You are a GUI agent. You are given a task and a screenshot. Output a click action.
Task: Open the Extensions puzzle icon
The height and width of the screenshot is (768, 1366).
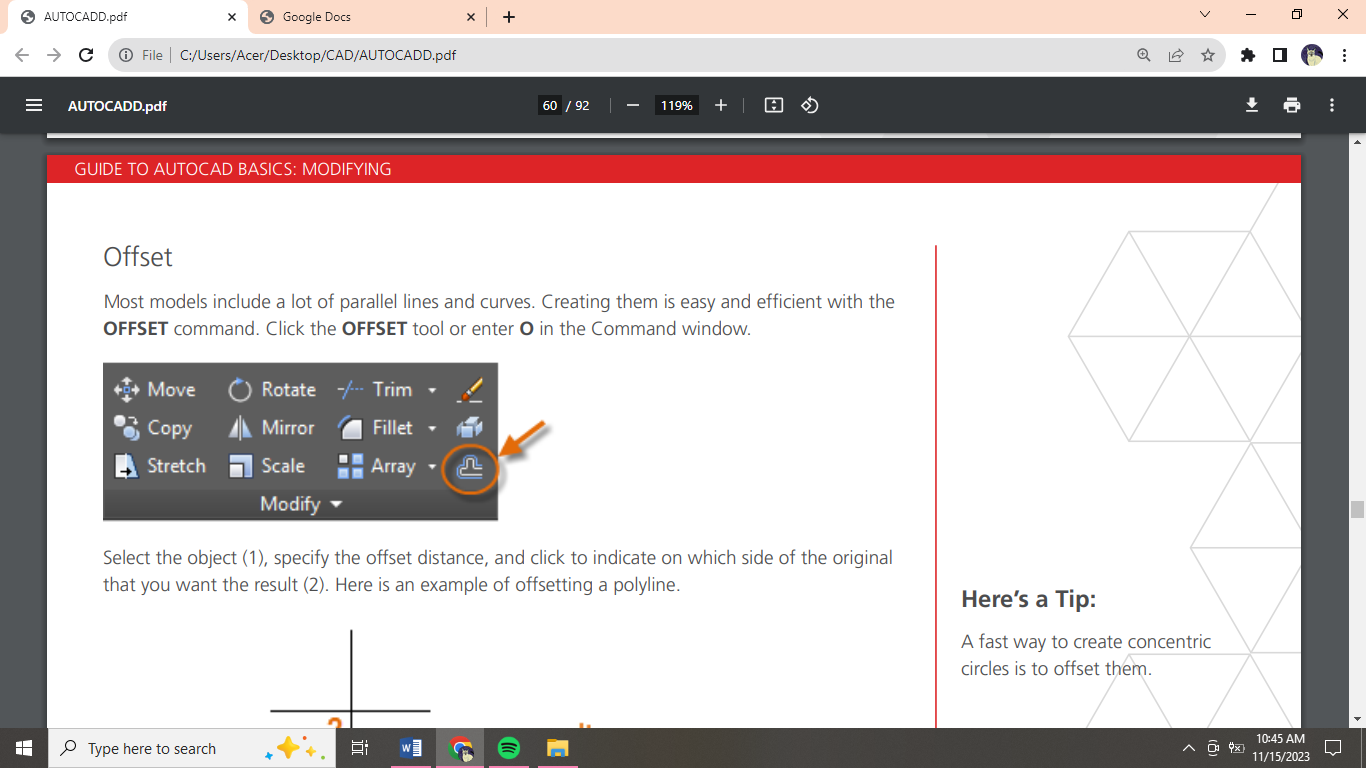pyautogui.click(x=1247, y=55)
